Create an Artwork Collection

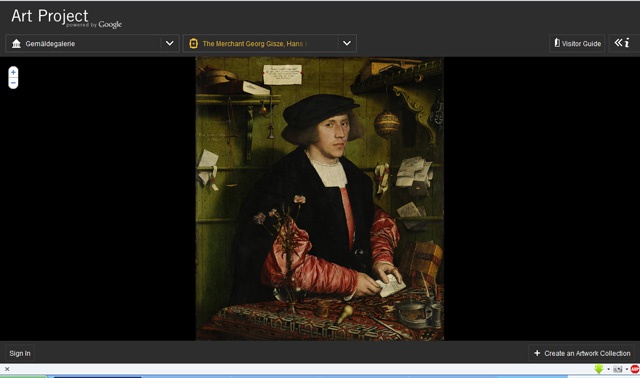point(582,353)
